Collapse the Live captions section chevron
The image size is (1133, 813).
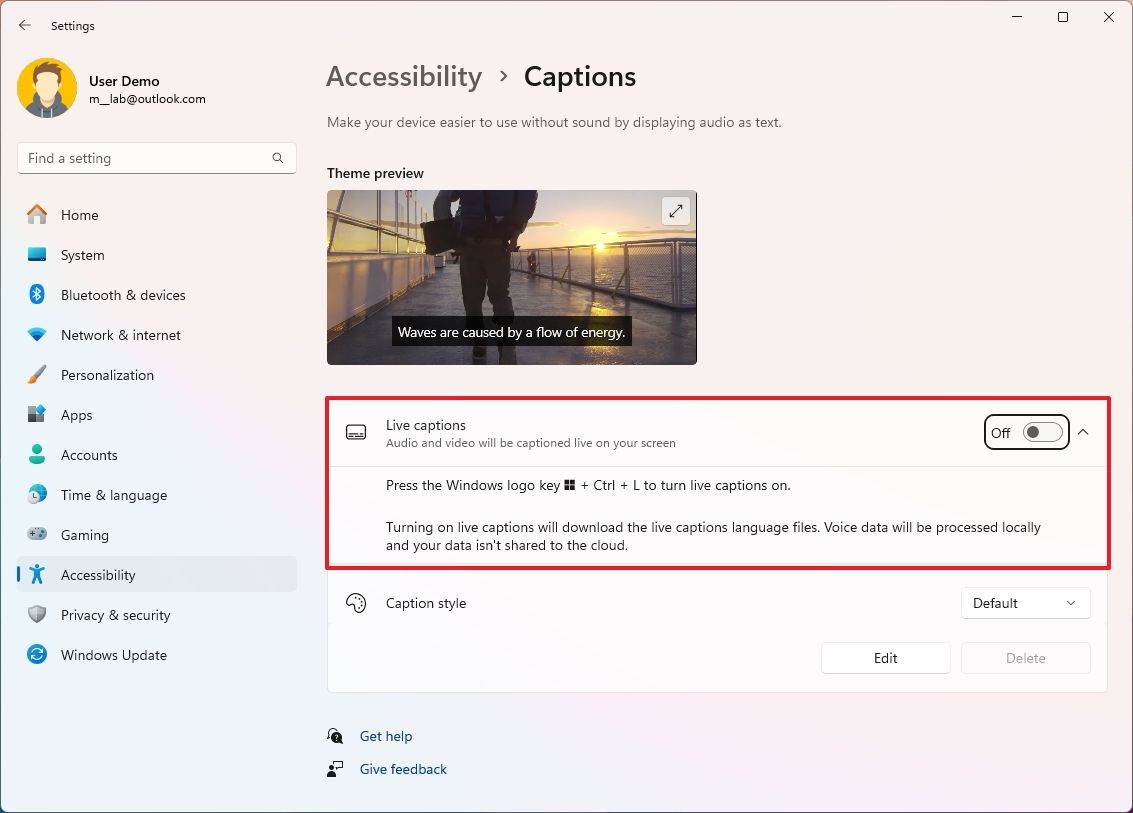click(x=1083, y=432)
